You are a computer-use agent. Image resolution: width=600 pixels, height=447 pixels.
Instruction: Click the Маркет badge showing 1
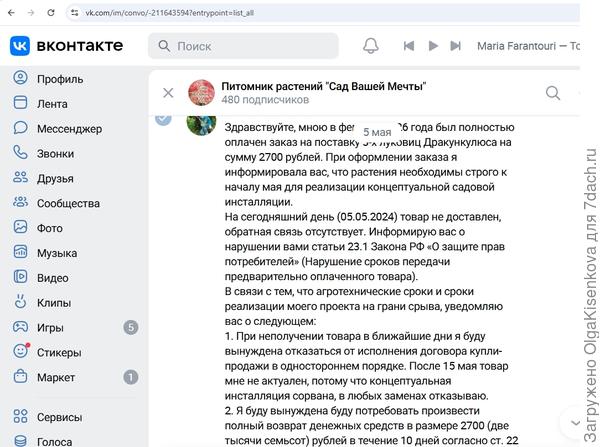[x=130, y=377]
